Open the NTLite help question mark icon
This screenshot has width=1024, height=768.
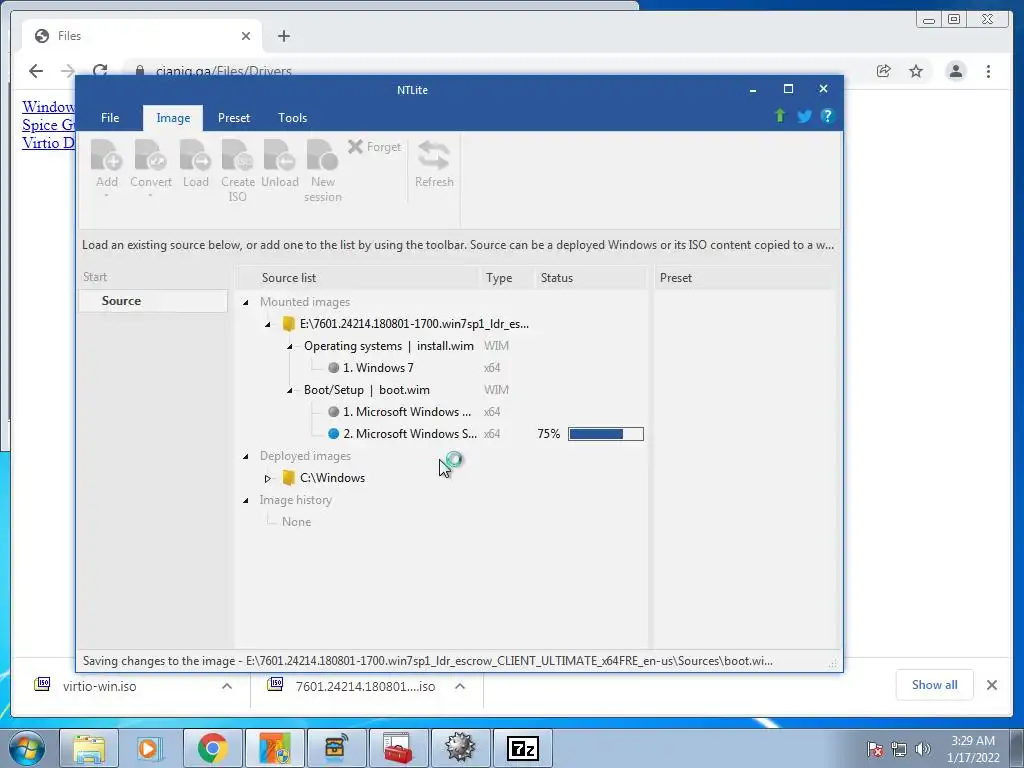pos(827,116)
